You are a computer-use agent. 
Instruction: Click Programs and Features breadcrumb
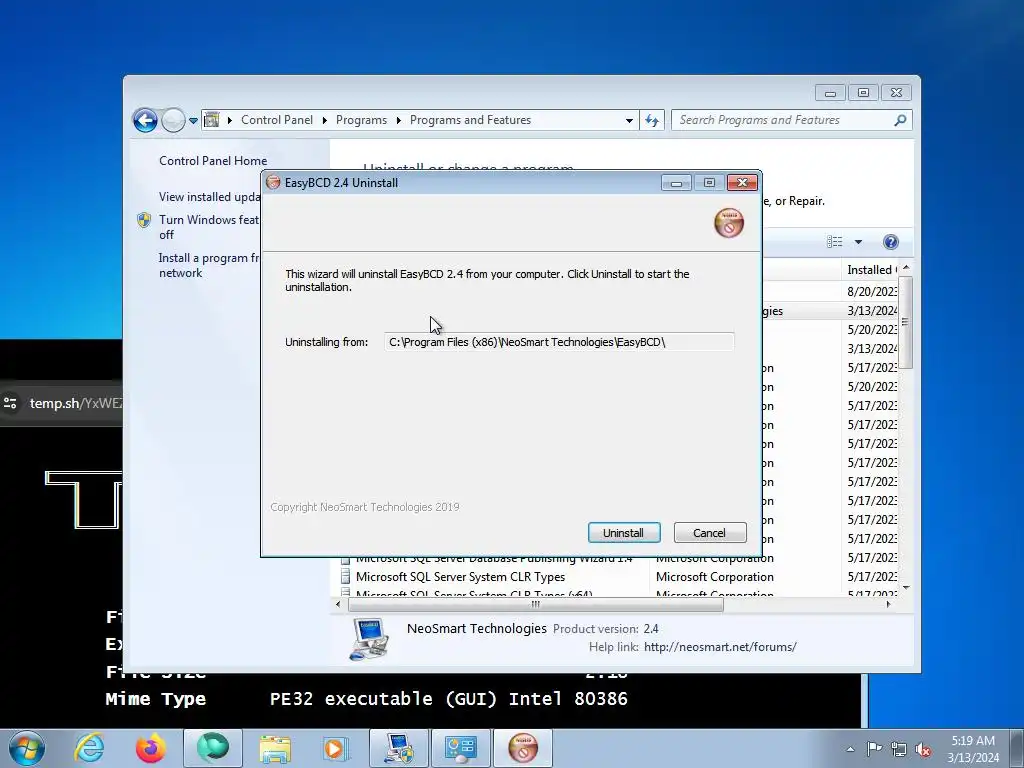(470, 120)
